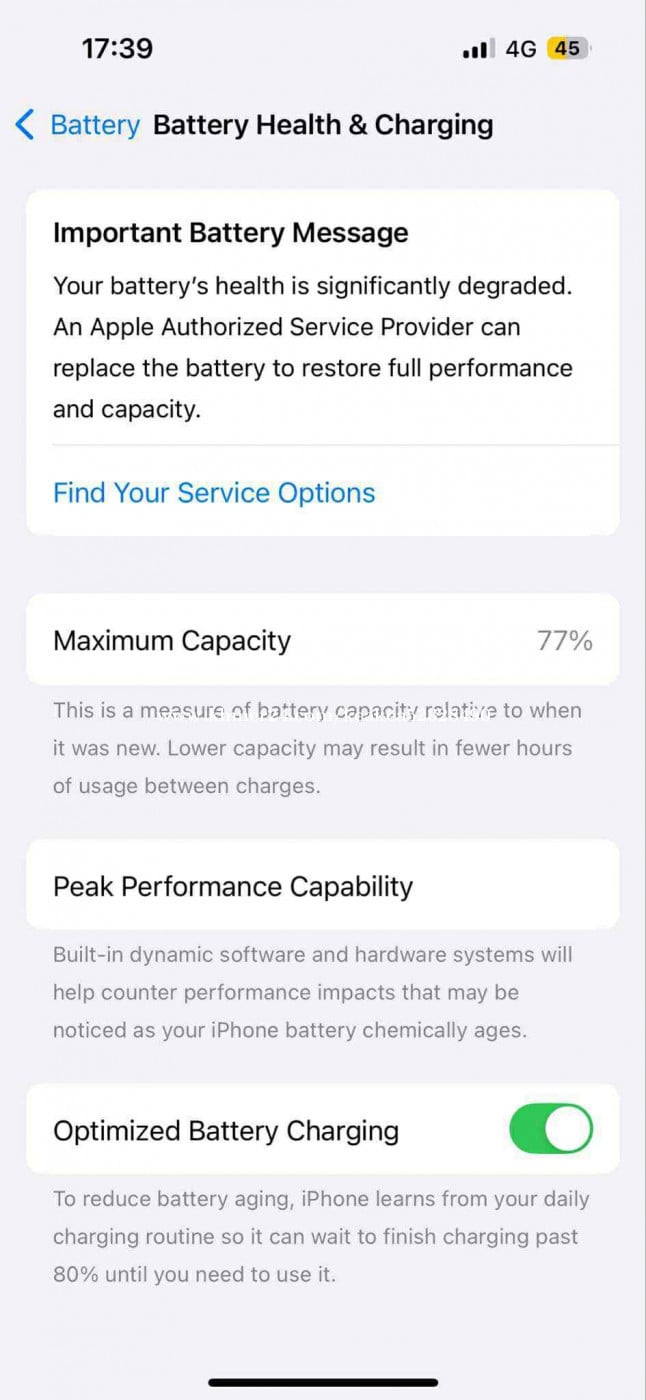646x1400 pixels.
Task: Tap the cellular signal strength icon
Action: pos(479,49)
